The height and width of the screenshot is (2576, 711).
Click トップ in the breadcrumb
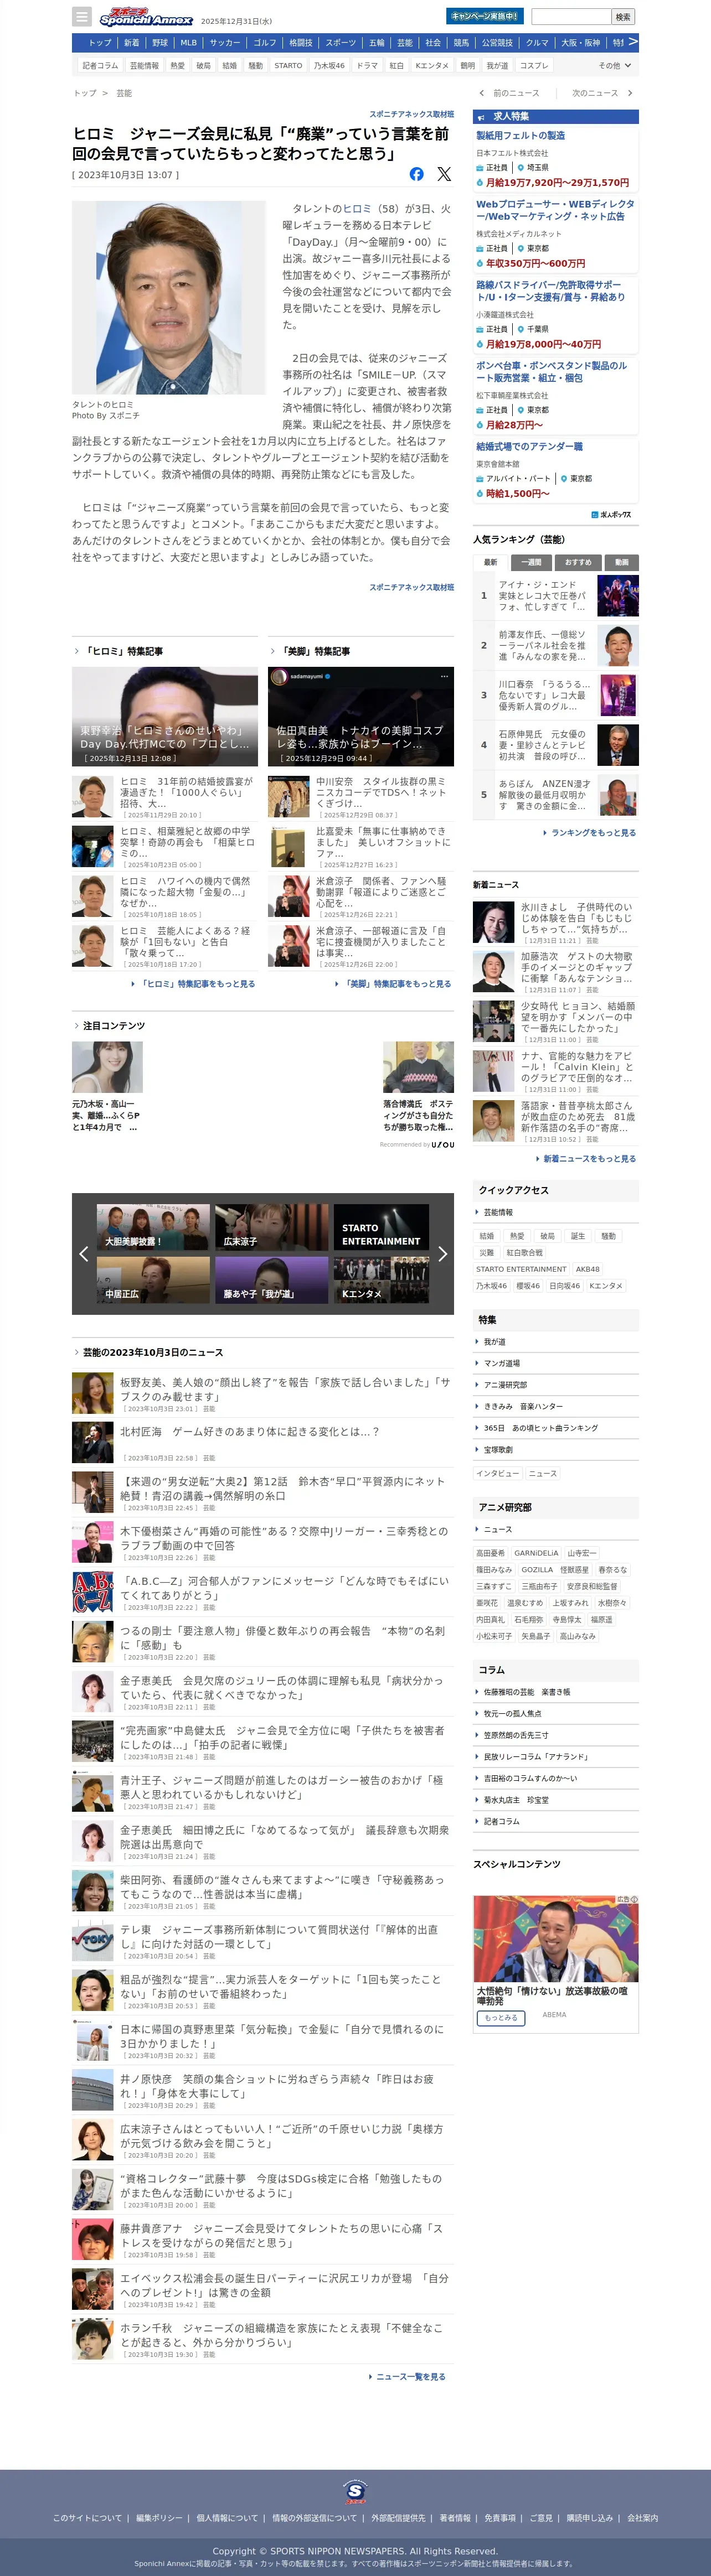[84, 93]
